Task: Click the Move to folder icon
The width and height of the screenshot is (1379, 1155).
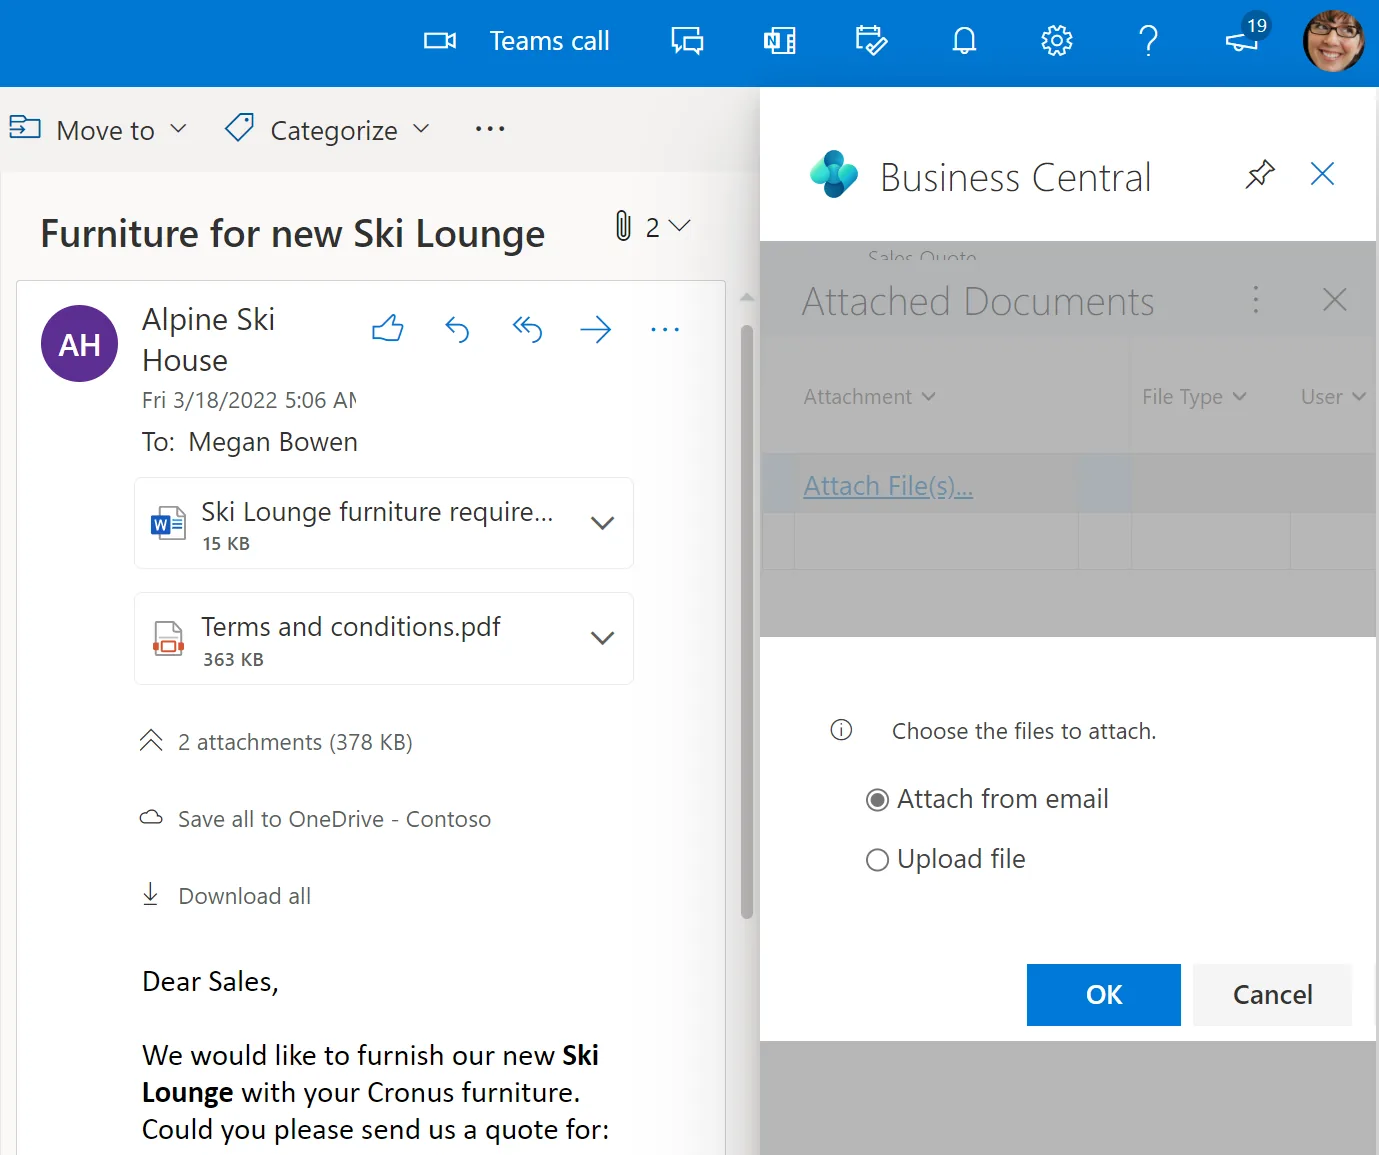Action: click(x=25, y=128)
